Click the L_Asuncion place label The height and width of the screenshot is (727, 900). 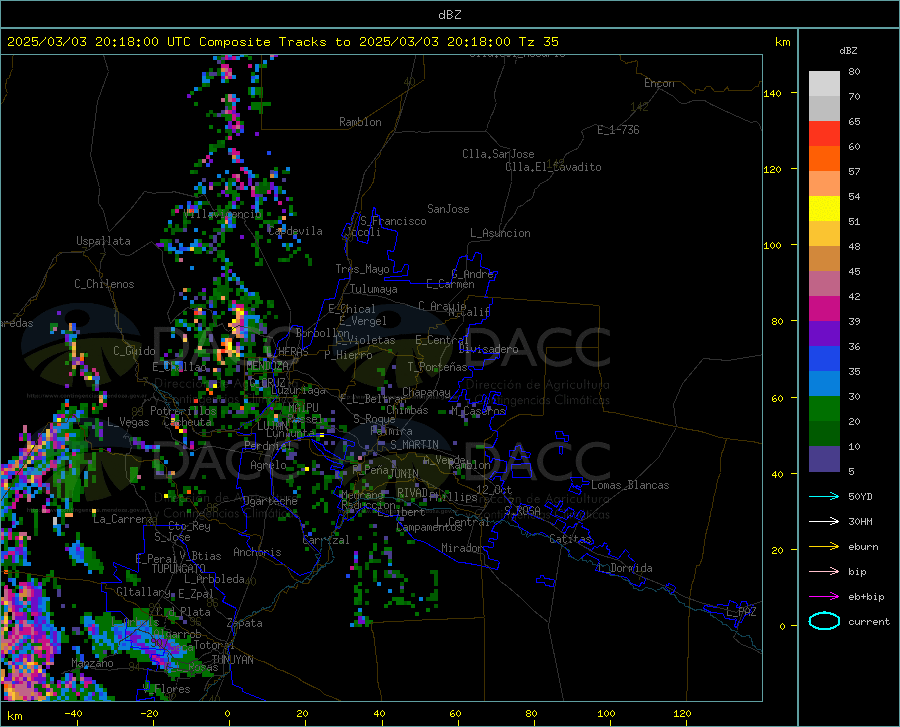click(500, 233)
